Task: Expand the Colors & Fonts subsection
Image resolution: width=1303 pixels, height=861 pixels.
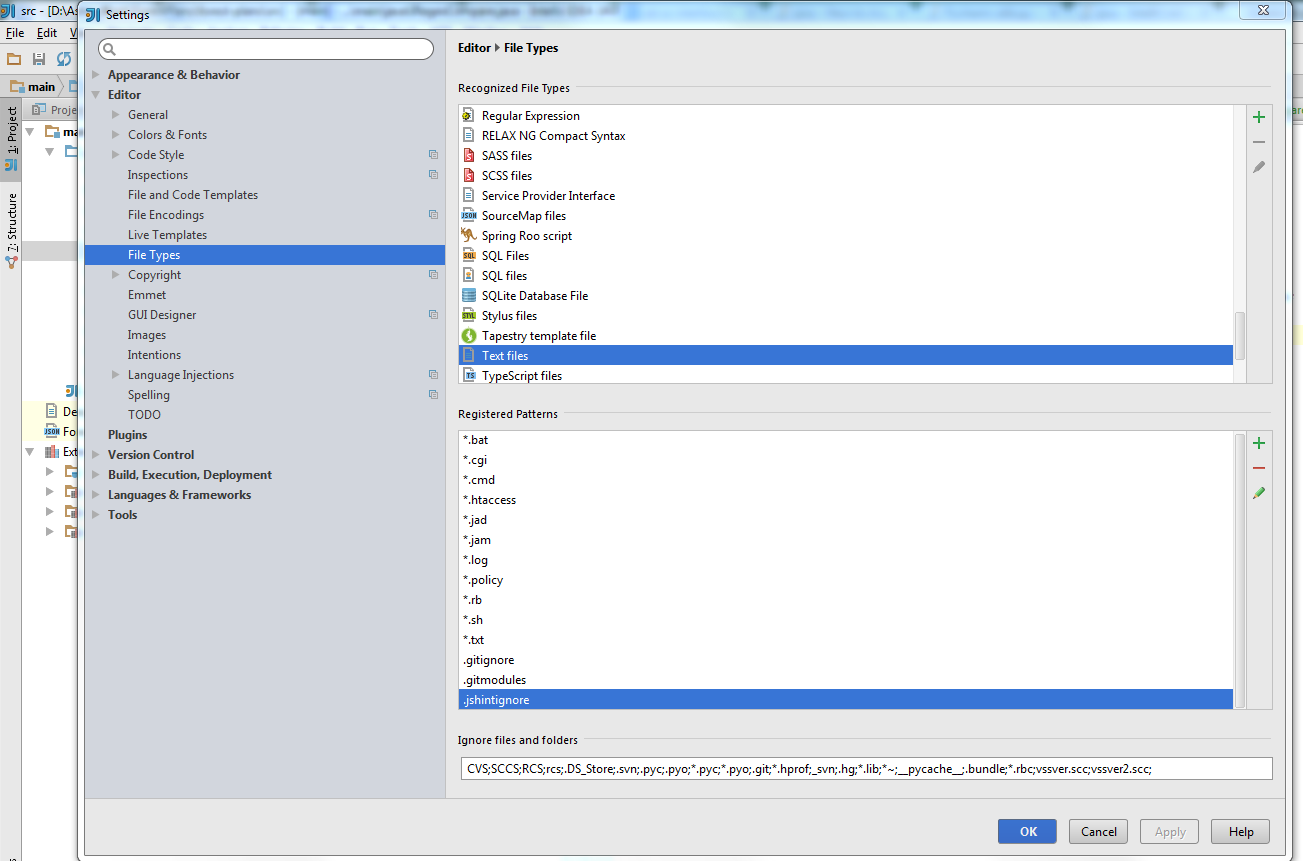Action: pyautogui.click(x=116, y=135)
